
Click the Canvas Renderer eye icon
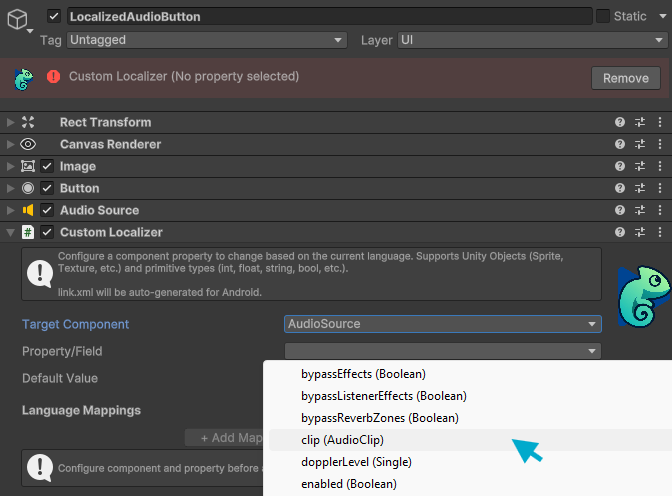pos(28,144)
